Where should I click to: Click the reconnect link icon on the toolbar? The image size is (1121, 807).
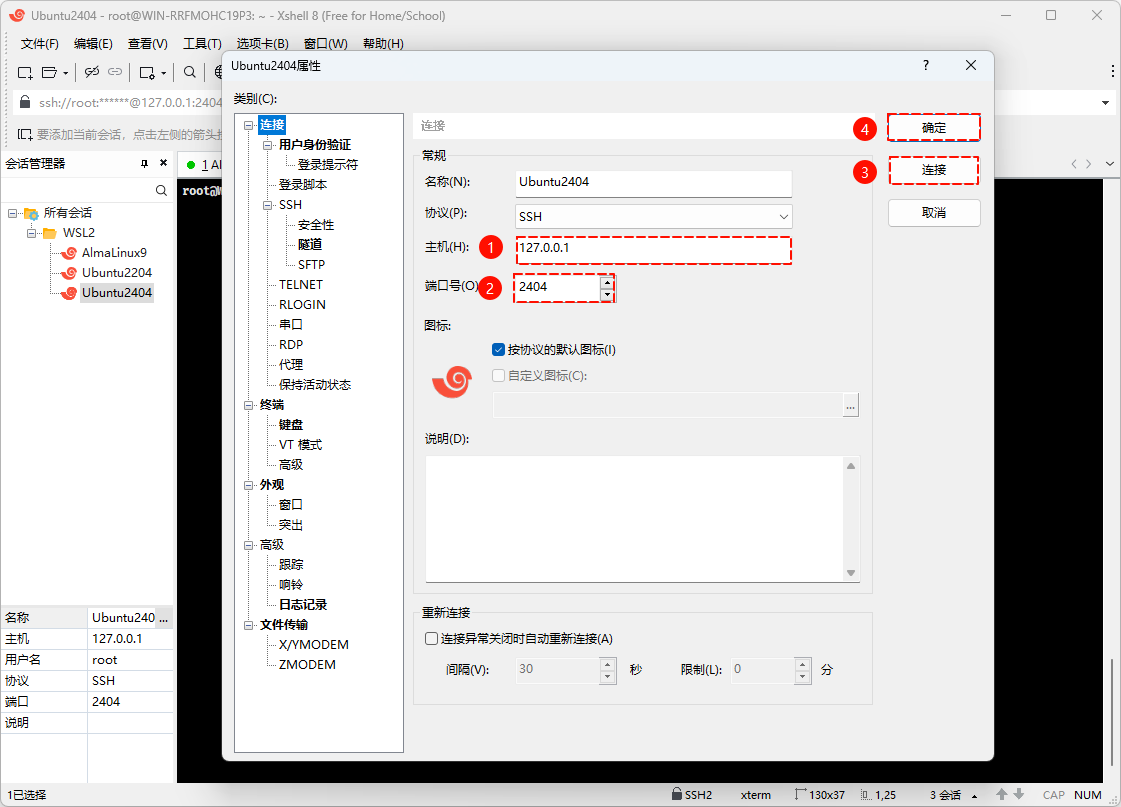(x=115, y=72)
